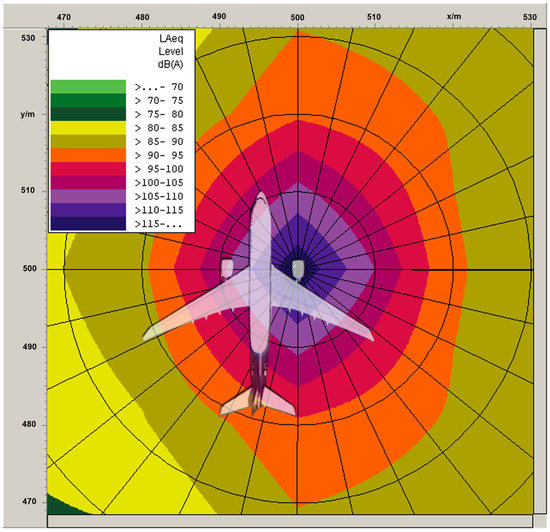Click the vertical scrollbar at right edge

point(539,271)
